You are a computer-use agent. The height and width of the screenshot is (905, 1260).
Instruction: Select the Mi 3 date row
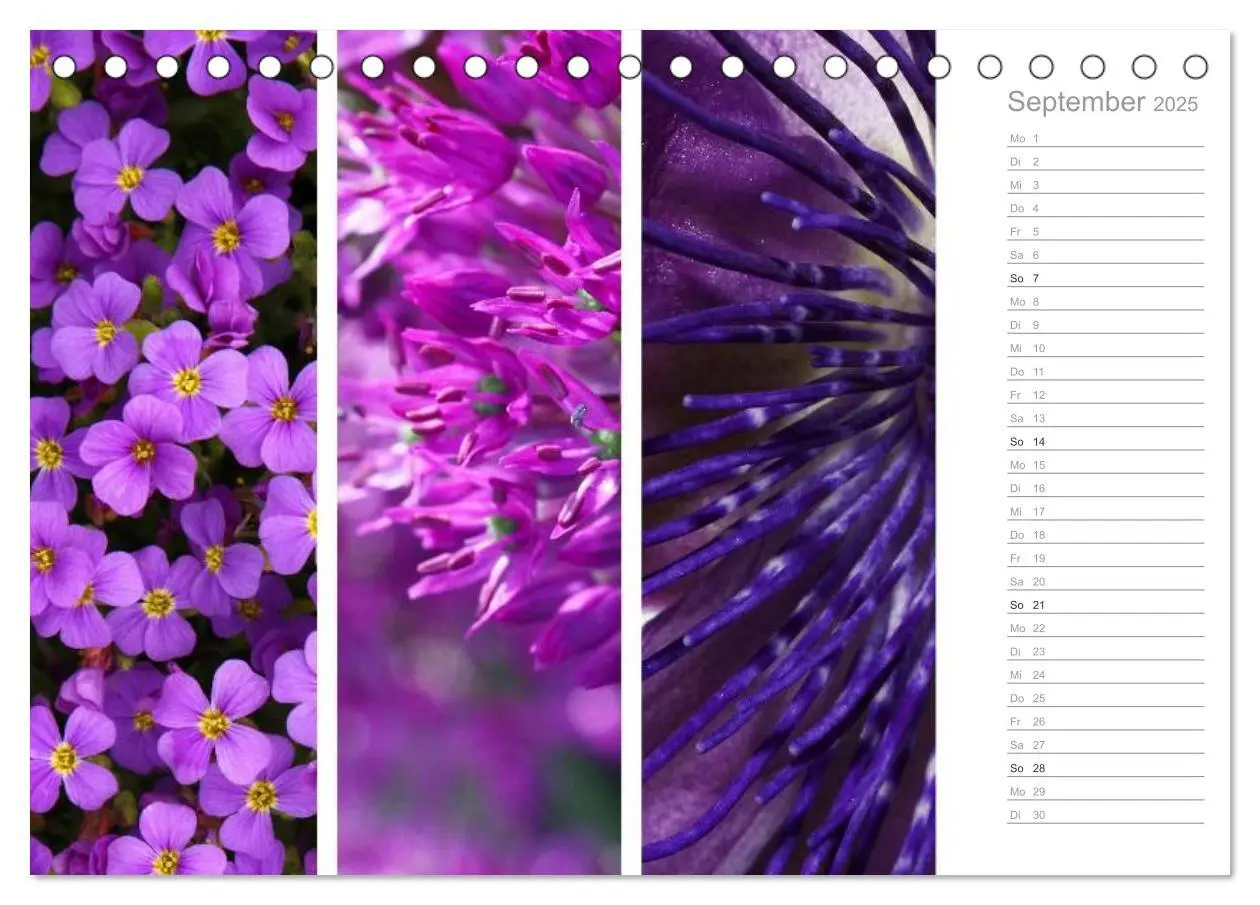pos(1105,185)
